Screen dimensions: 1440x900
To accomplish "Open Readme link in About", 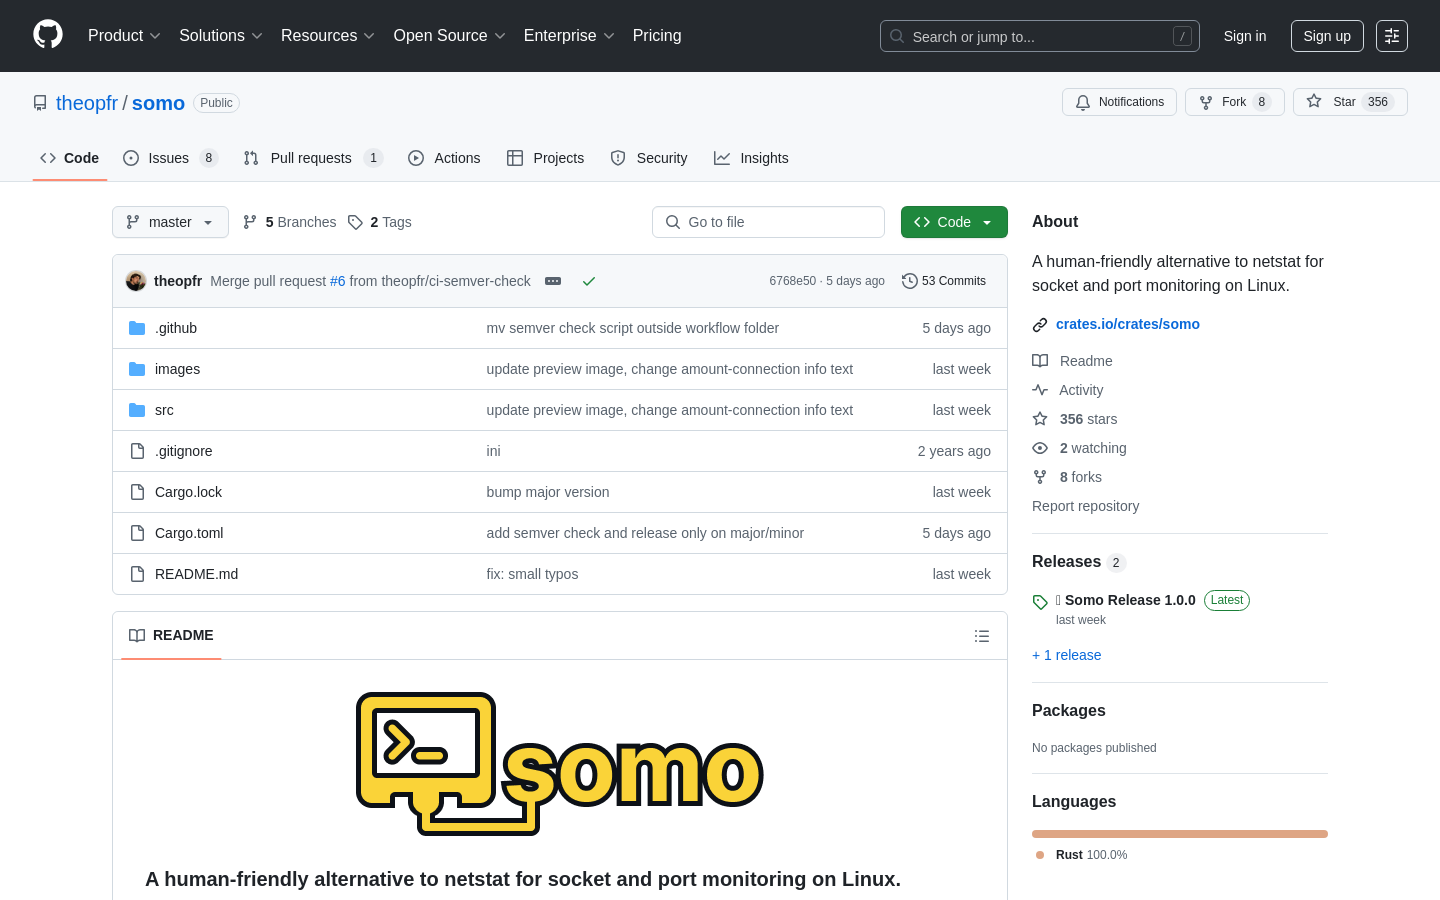I will 1073,361.
